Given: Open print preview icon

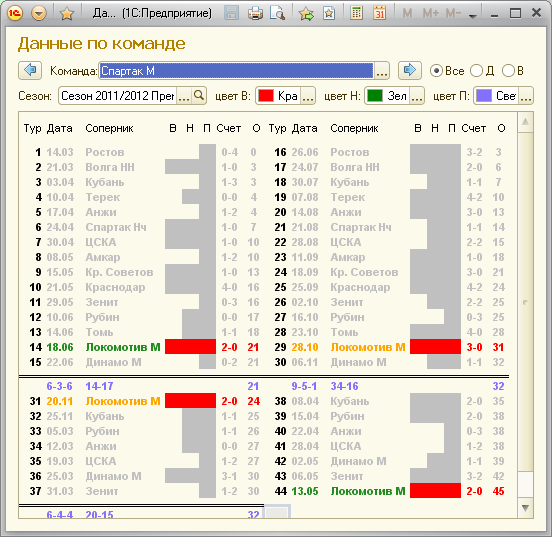Looking at the screenshot, I should coord(277,13).
